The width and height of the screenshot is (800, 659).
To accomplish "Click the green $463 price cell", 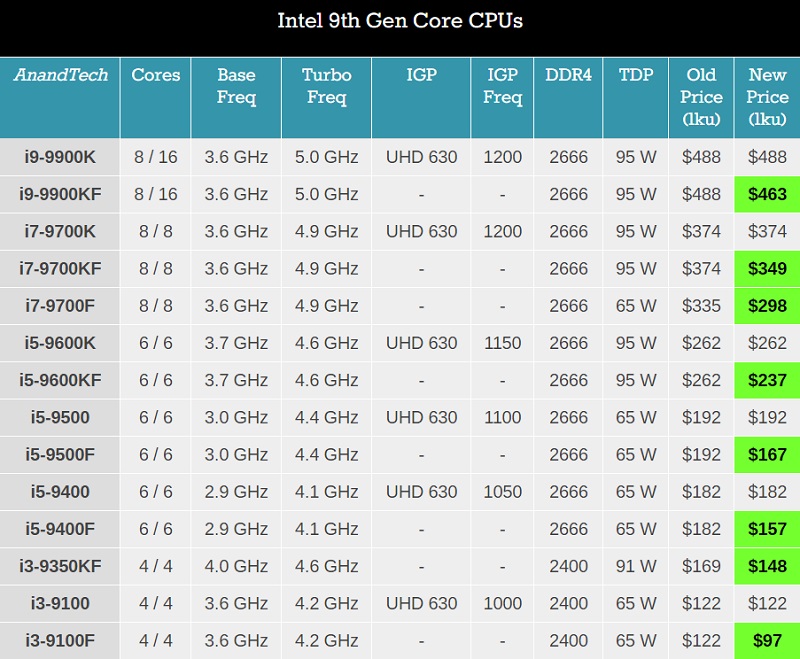I will pyautogui.click(x=767, y=194).
